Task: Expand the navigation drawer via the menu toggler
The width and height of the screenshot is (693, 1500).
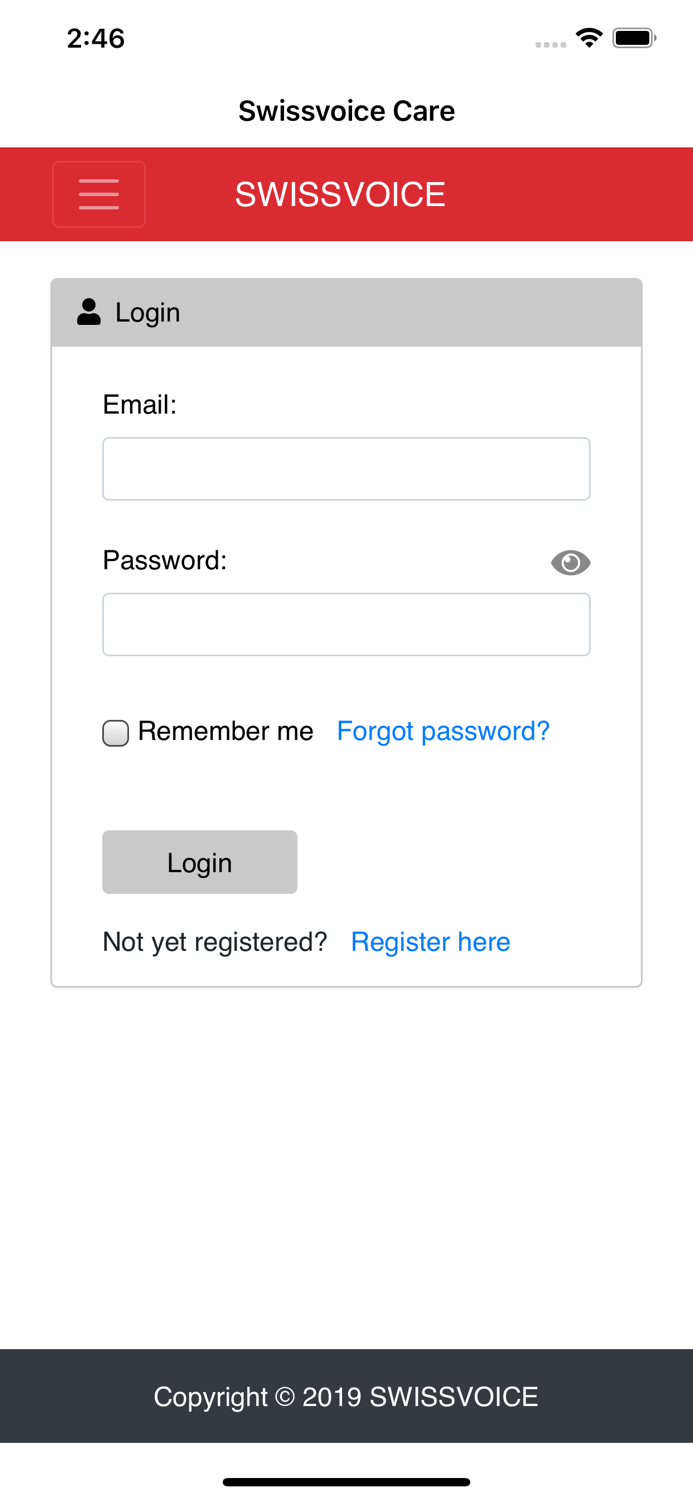Action: 99,193
